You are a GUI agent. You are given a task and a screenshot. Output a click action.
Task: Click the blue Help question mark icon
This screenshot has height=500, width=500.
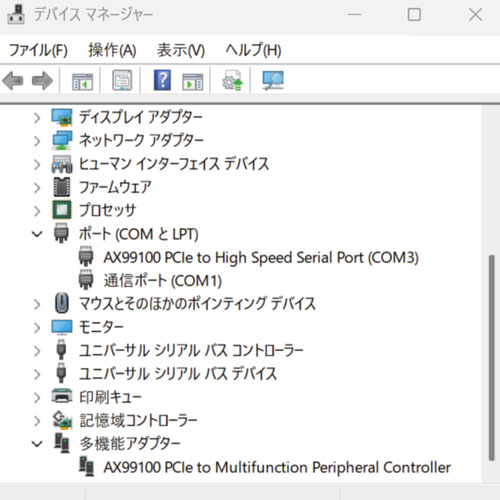162,80
